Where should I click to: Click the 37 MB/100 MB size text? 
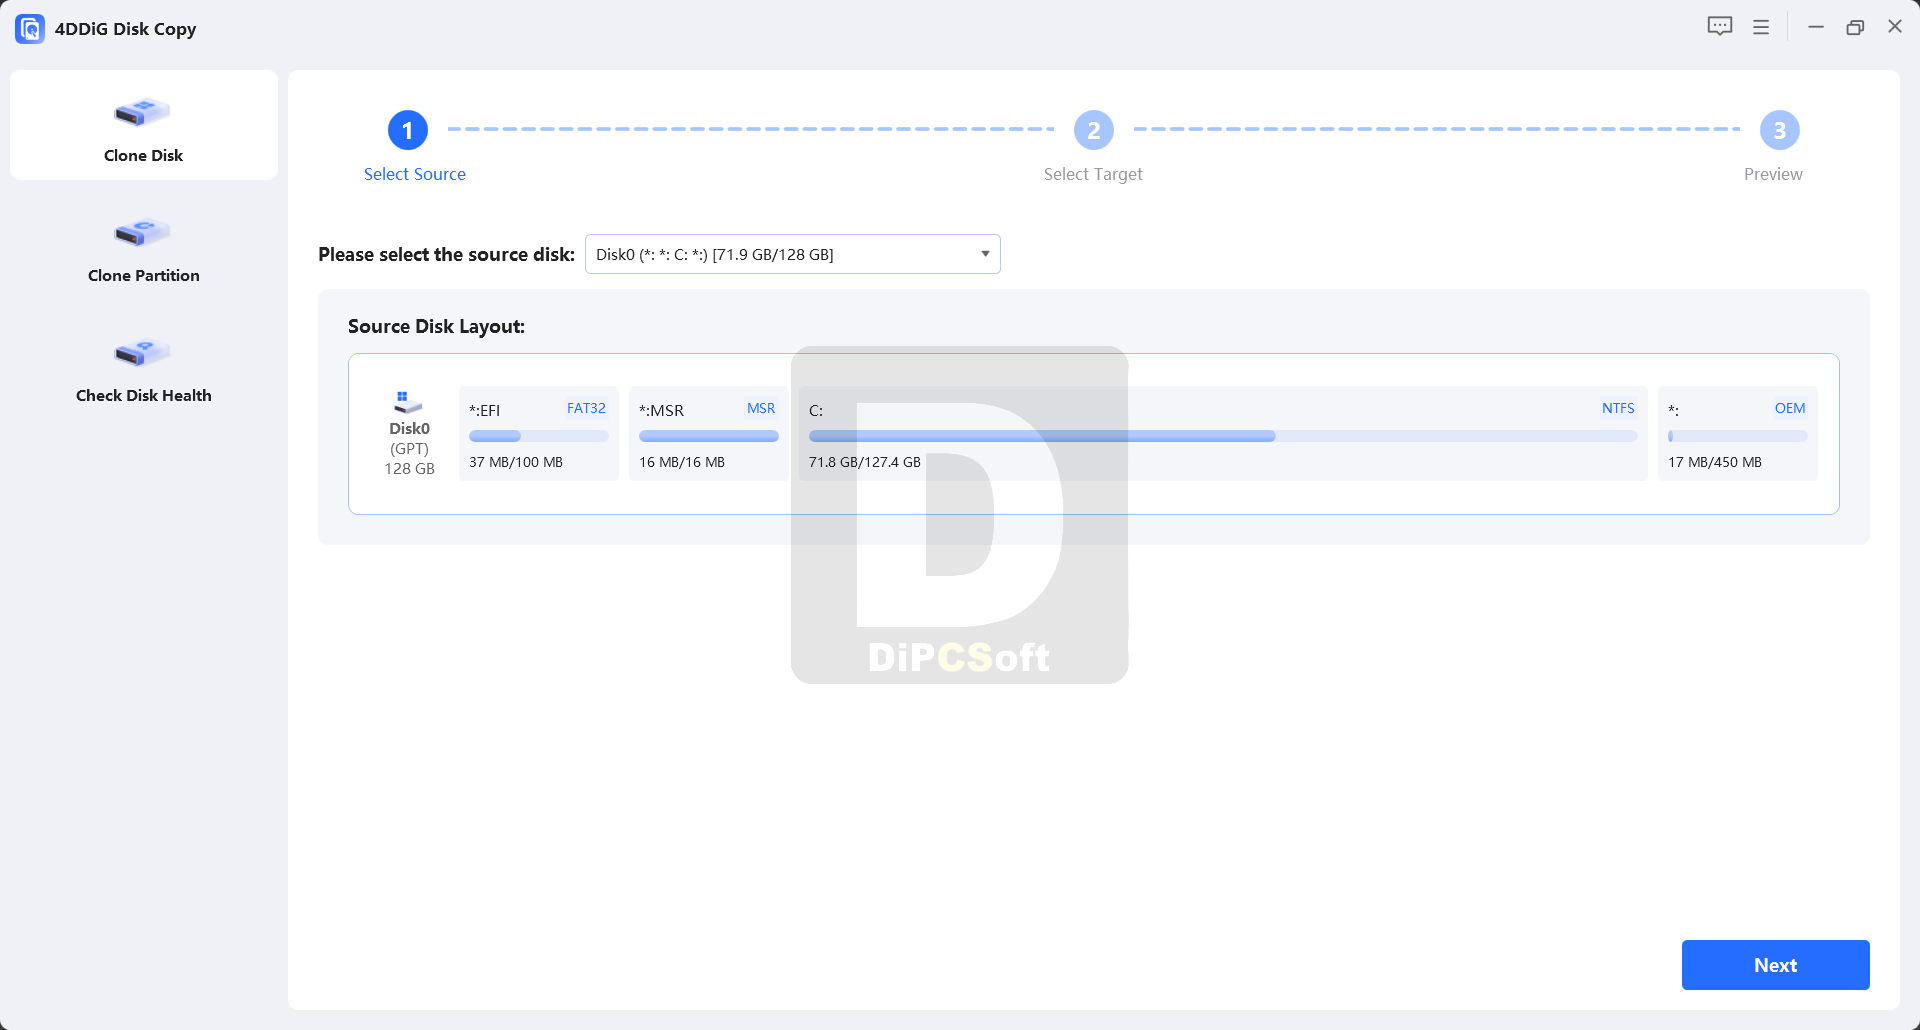(x=516, y=462)
